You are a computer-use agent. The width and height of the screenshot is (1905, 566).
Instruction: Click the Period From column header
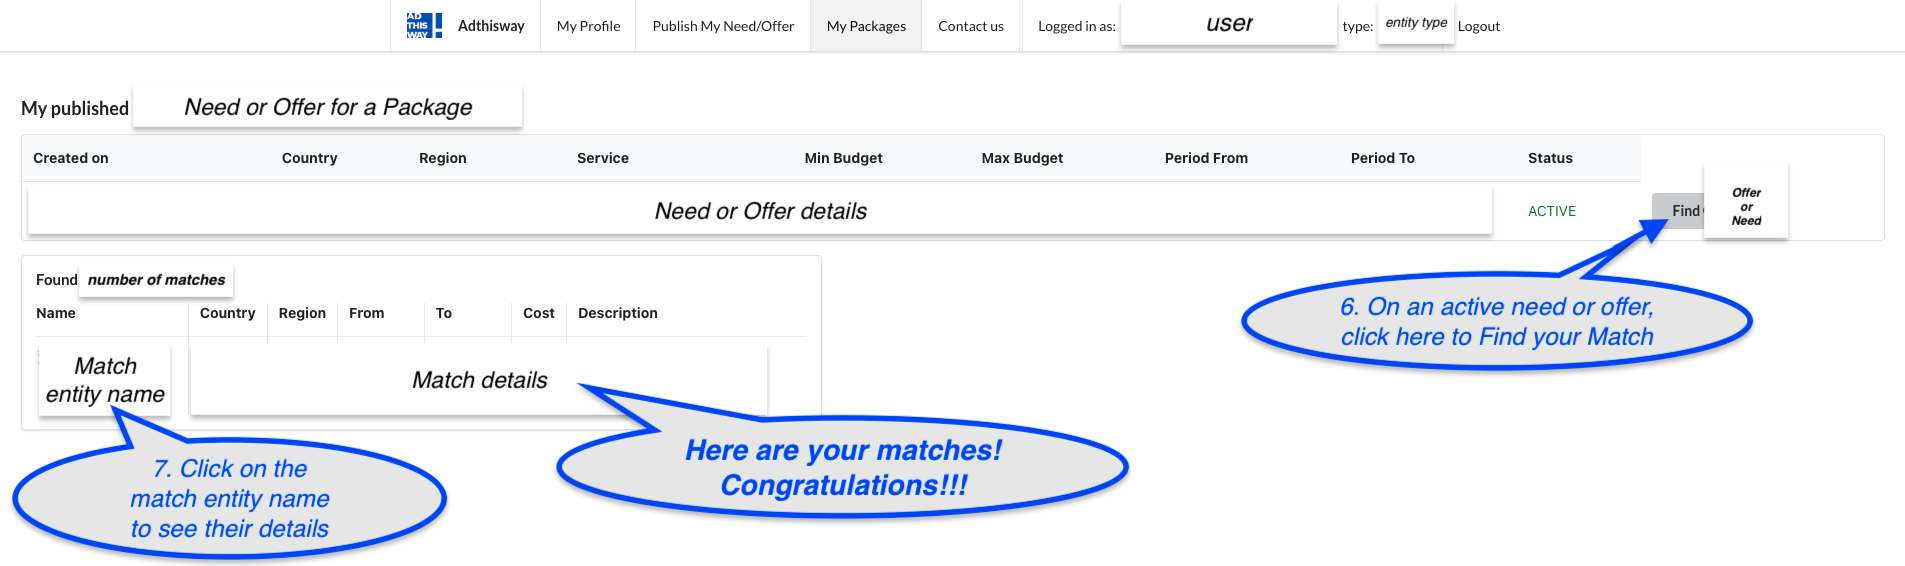coord(1206,158)
